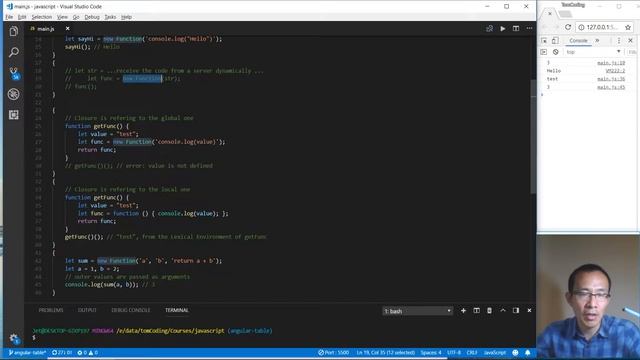Click the Port 5500 live server status

tap(334, 353)
